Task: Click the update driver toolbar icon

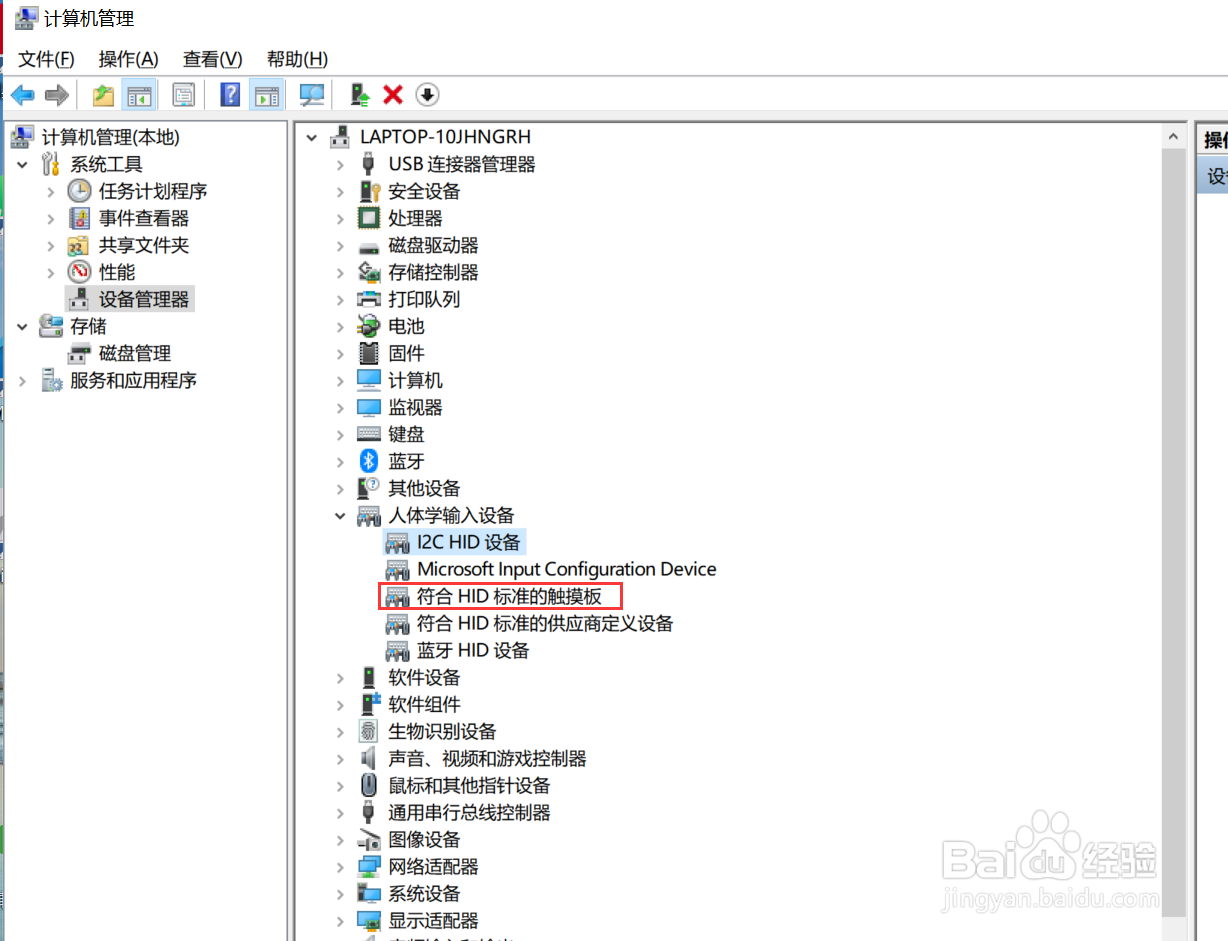Action: (359, 94)
